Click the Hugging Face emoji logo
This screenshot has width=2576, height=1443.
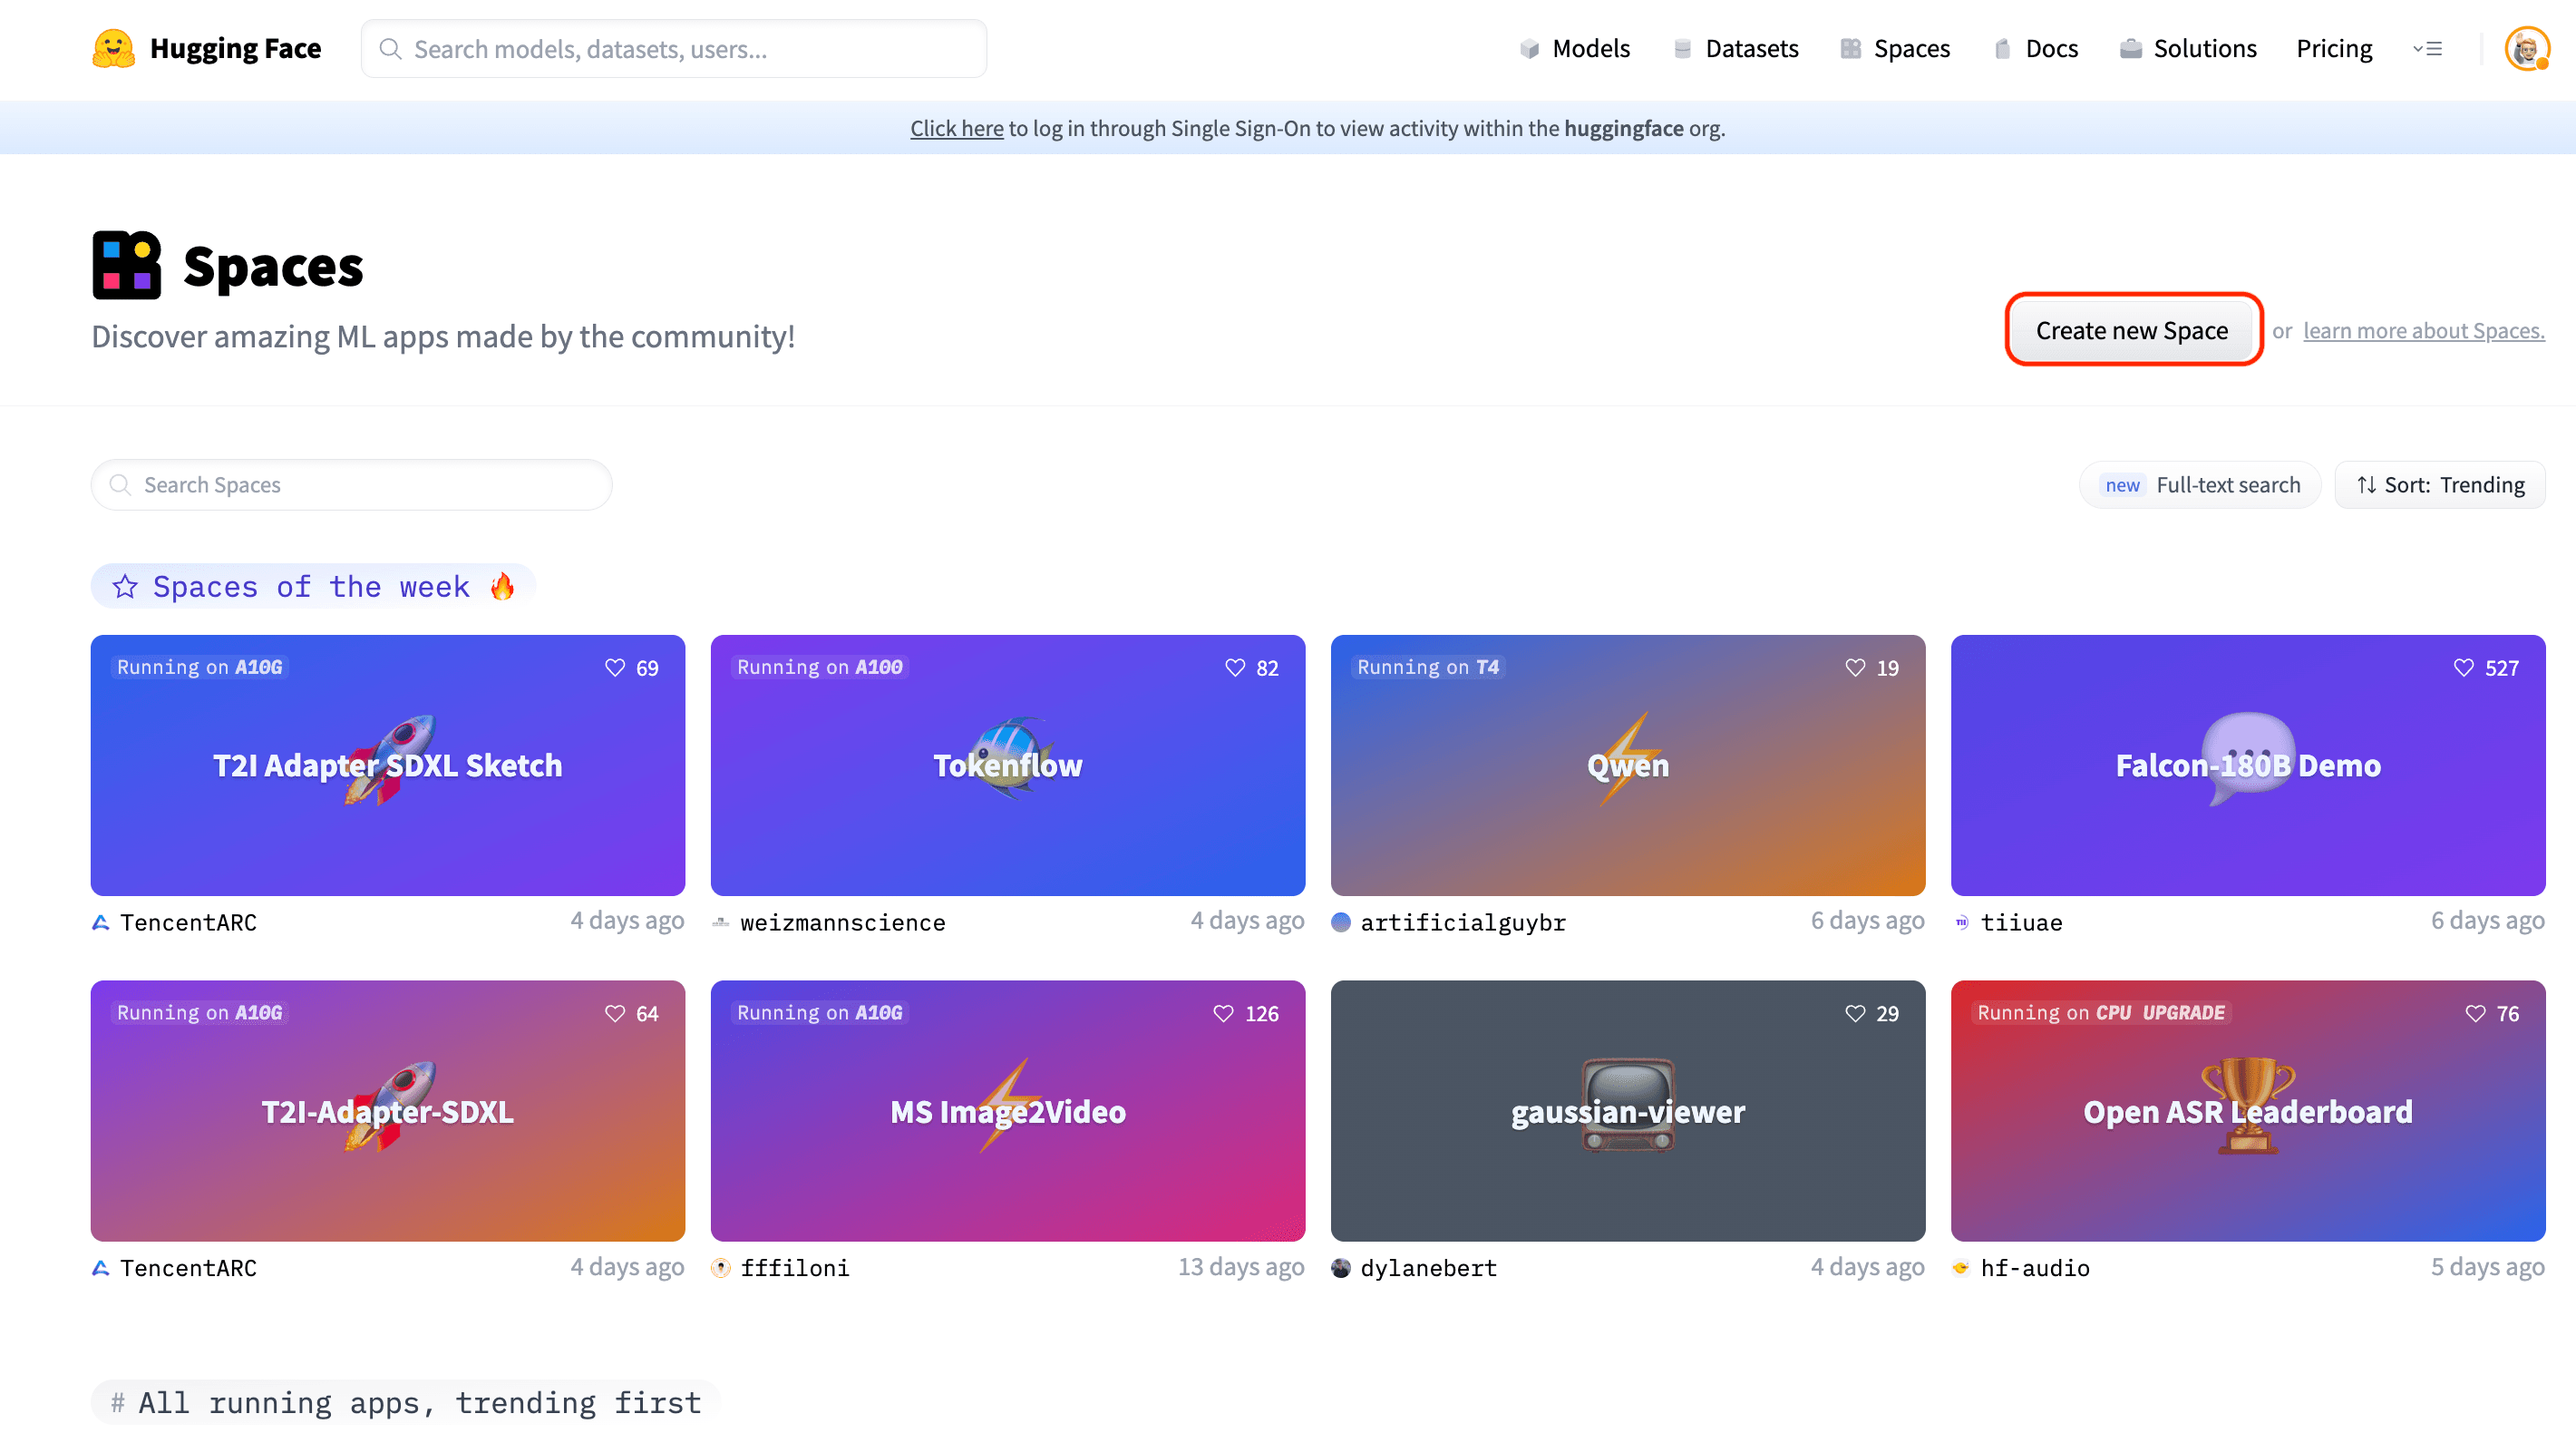113,48
